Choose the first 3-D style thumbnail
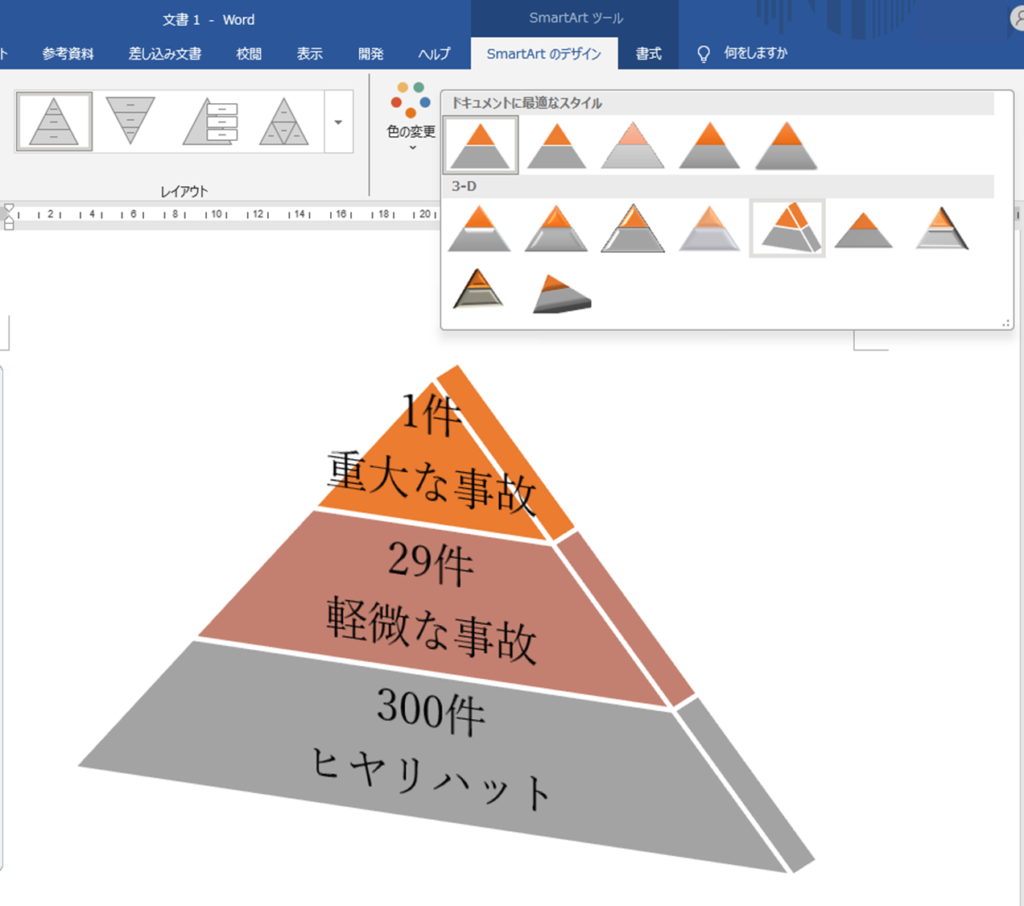This screenshot has height=906, width=1024. pos(480,228)
